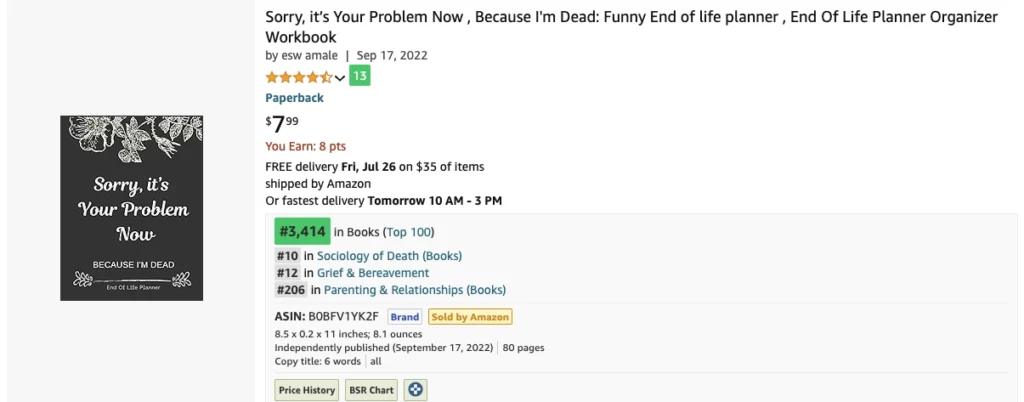The height and width of the screenshot is (402, 1024).
Task: Click the star rating icons
Action: (x=299, y=78)
